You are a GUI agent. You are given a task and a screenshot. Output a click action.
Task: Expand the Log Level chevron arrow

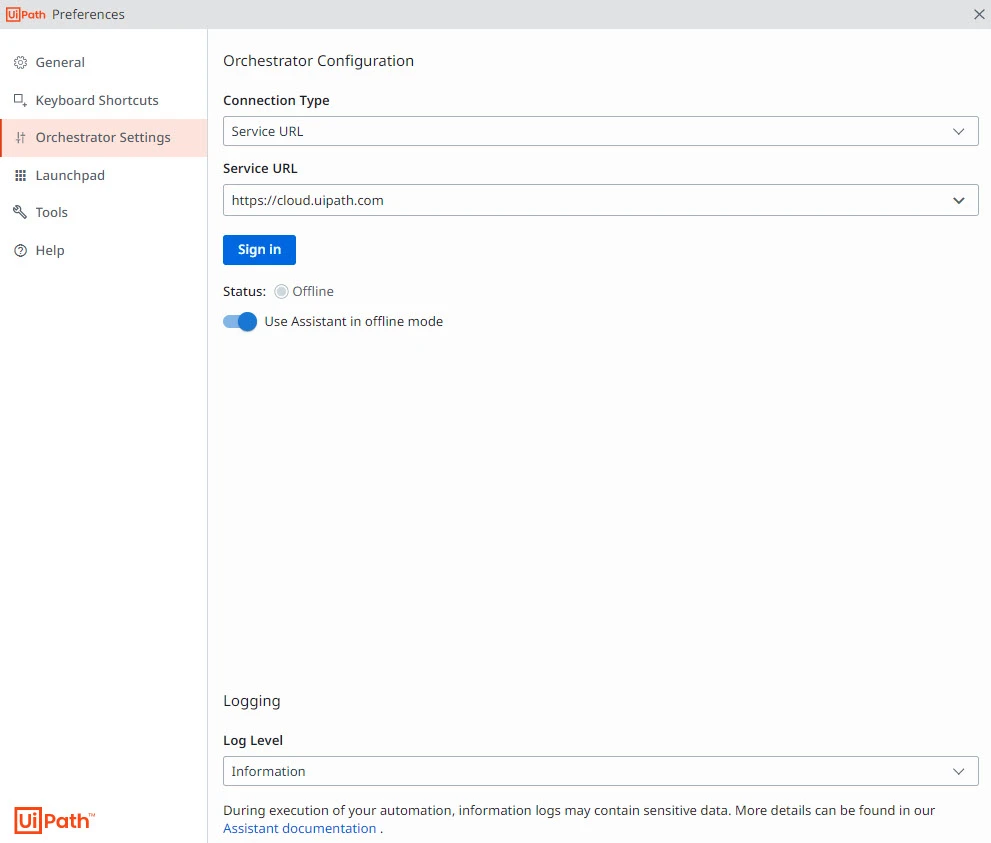coord(959,771)
